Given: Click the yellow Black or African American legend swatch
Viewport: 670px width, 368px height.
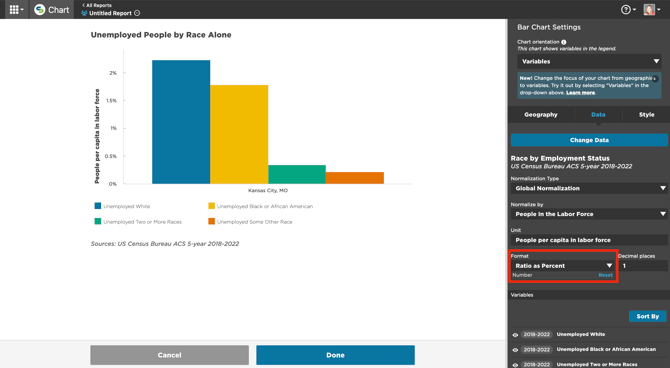Looking at the screenshot, I should pyautogui.click(x=212, y=206).
